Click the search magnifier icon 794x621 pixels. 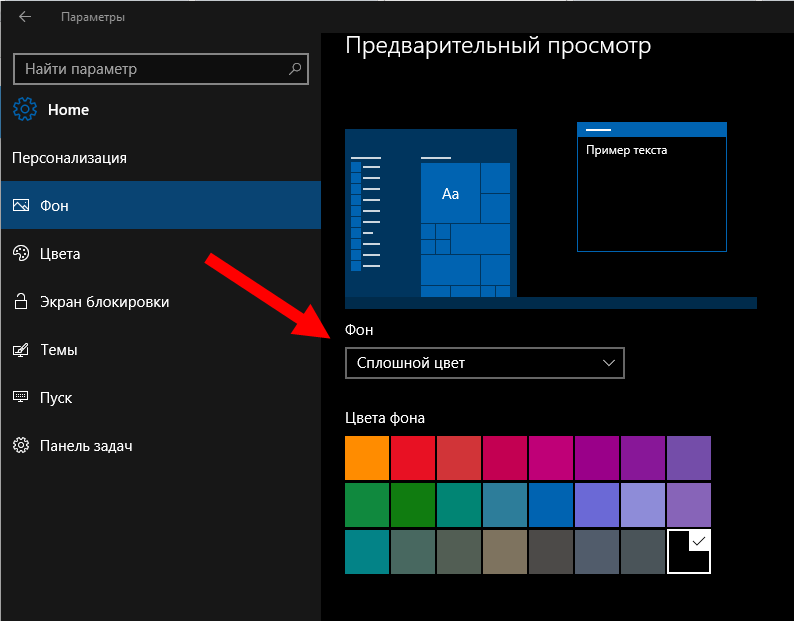coord(295,68)
